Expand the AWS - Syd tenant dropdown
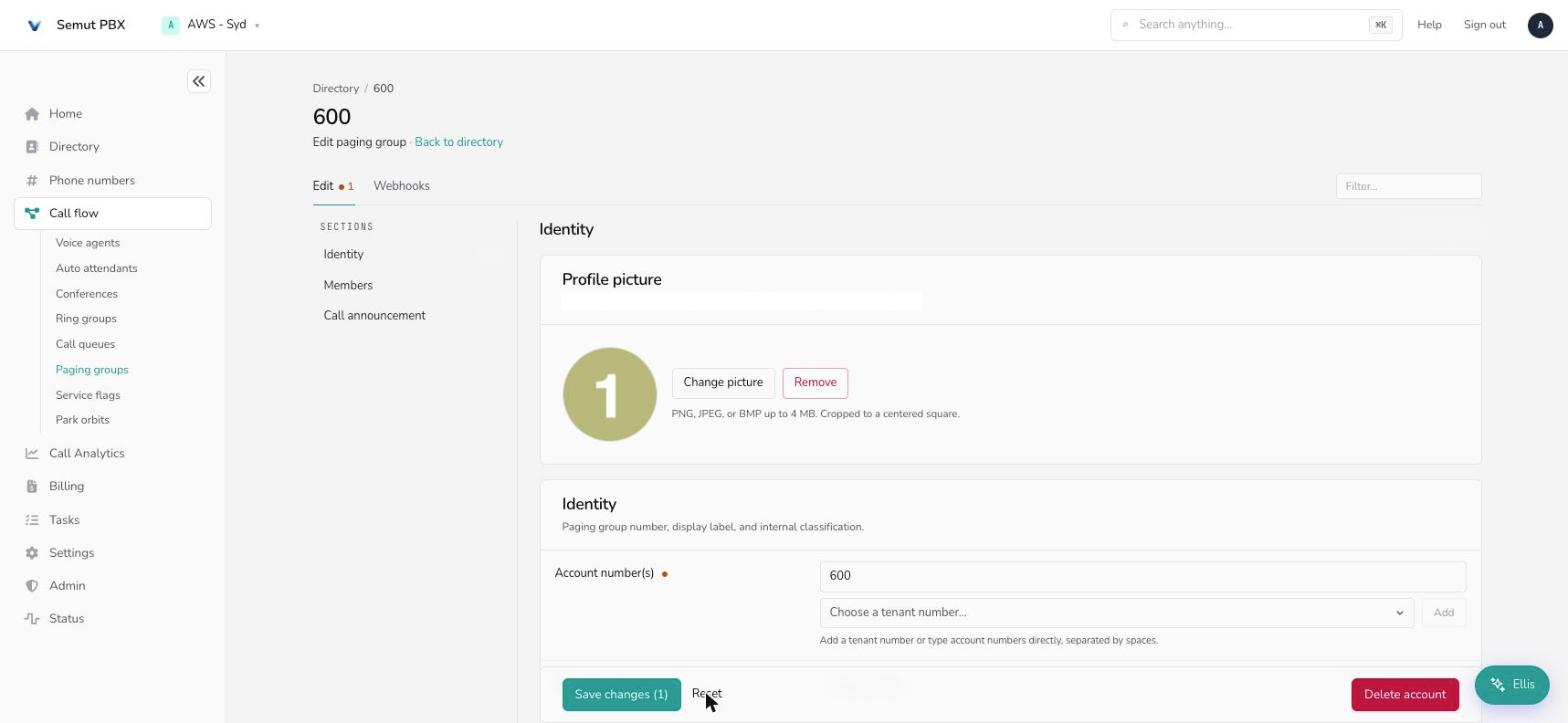The image size is (1568, 723). tap(211, 25)
